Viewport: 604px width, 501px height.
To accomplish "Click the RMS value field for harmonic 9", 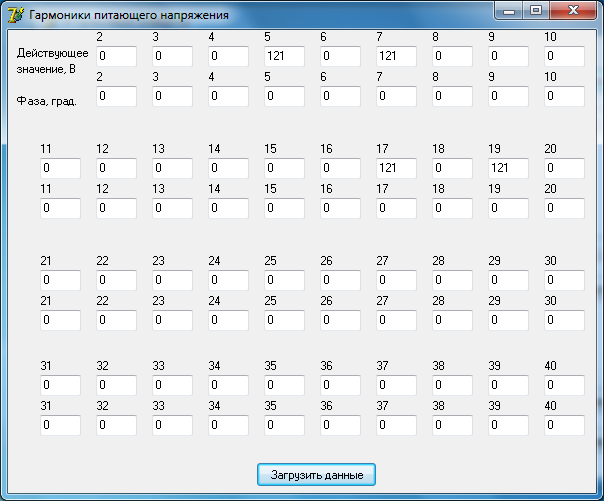I will coord(508,56).
